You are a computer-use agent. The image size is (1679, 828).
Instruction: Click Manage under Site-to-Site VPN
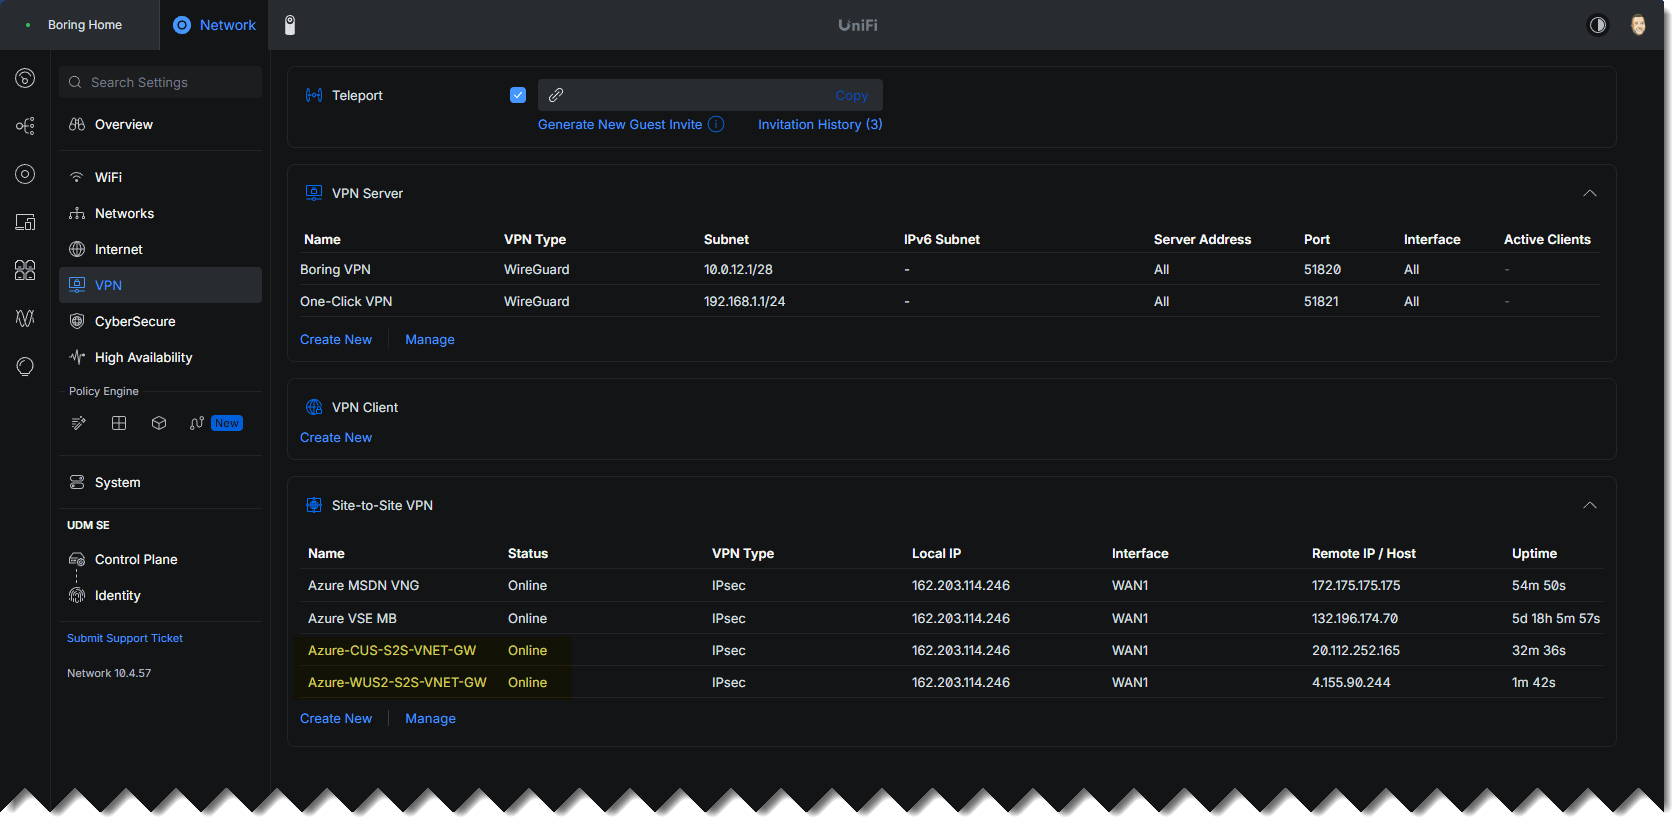tap(430, 718)
